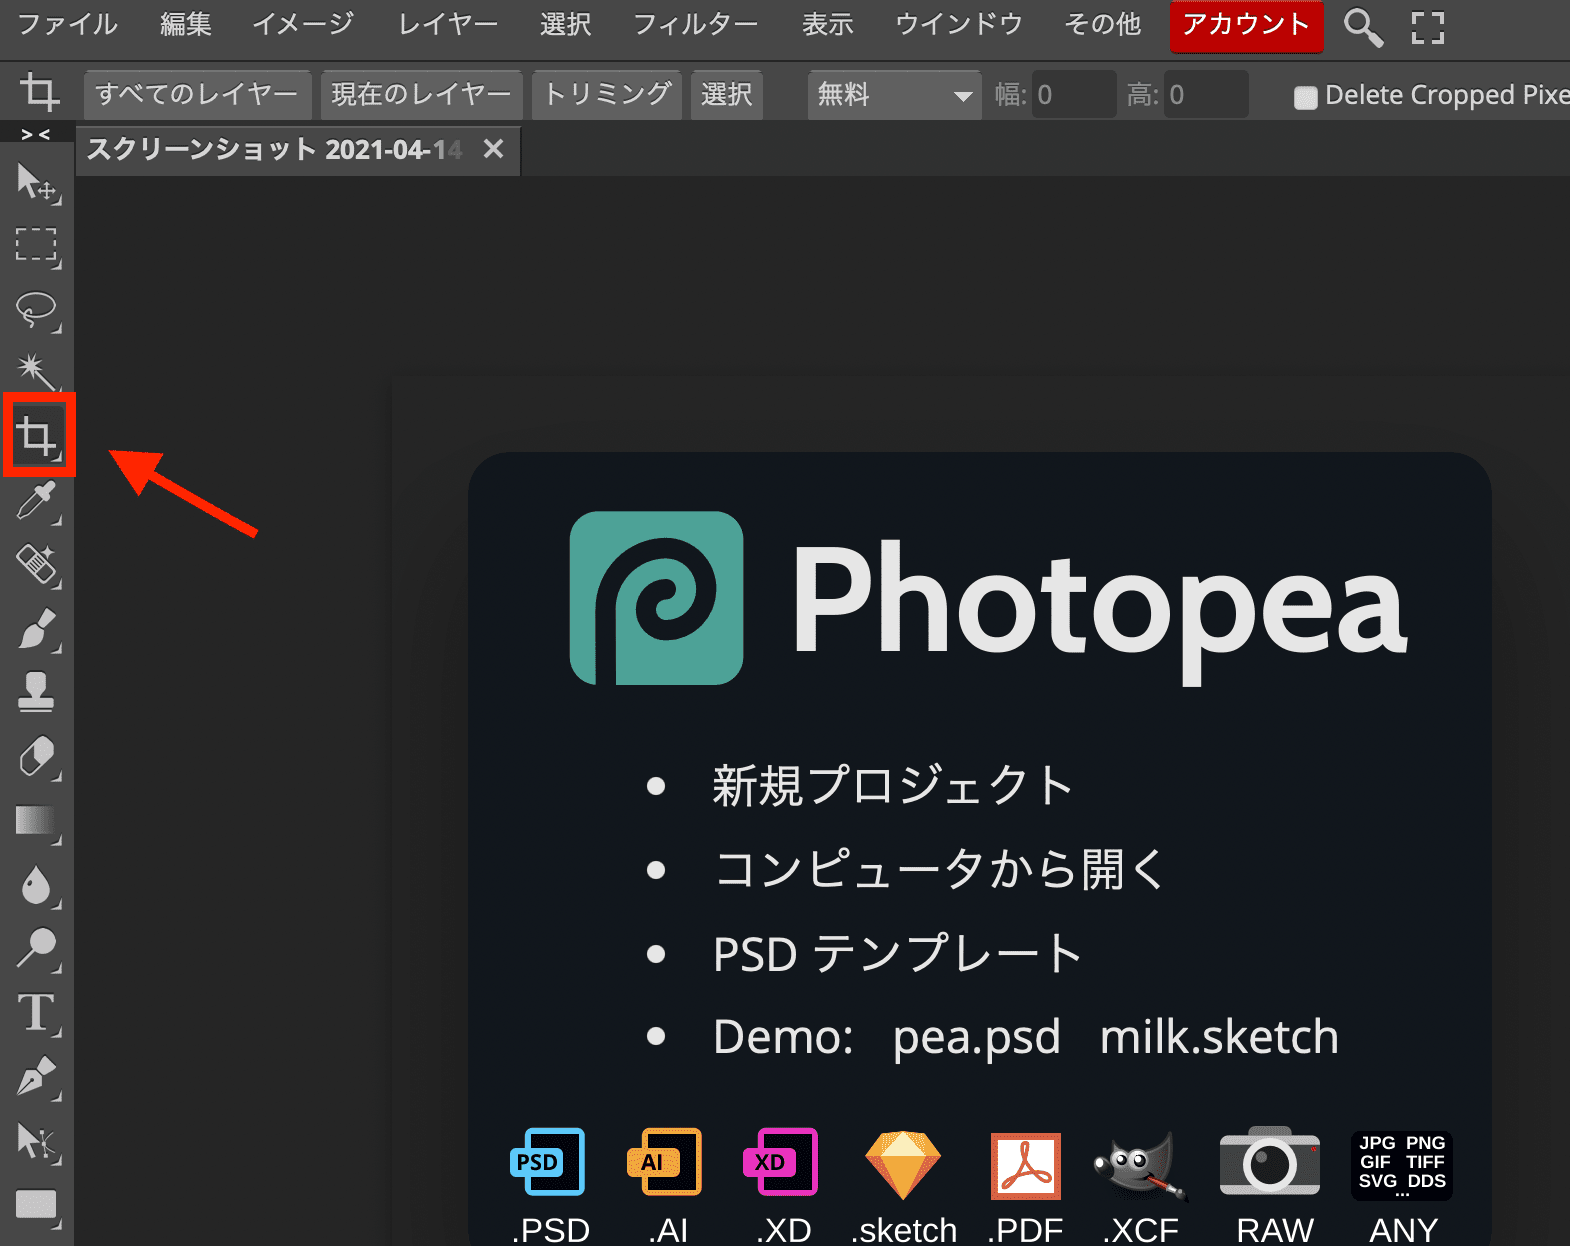Select the Brush tool
Screen dimensions: 1570x1246
pos(37,629)
